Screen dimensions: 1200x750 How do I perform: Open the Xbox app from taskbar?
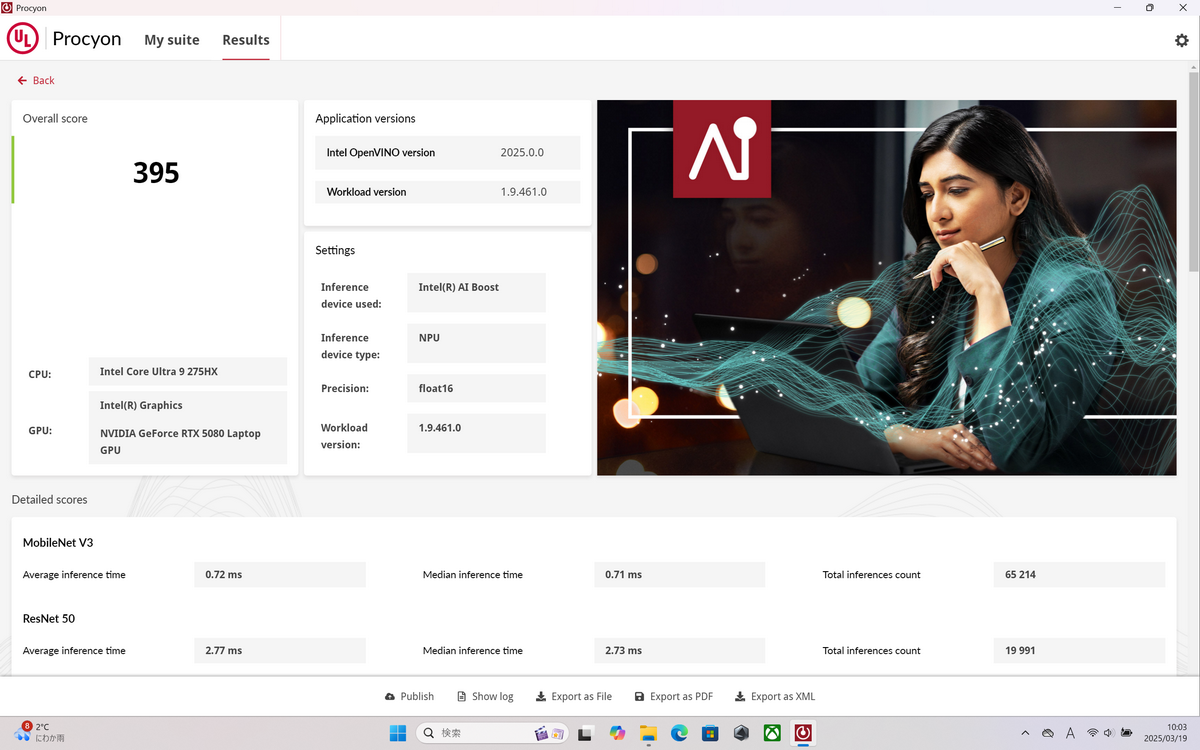[772, 733]
